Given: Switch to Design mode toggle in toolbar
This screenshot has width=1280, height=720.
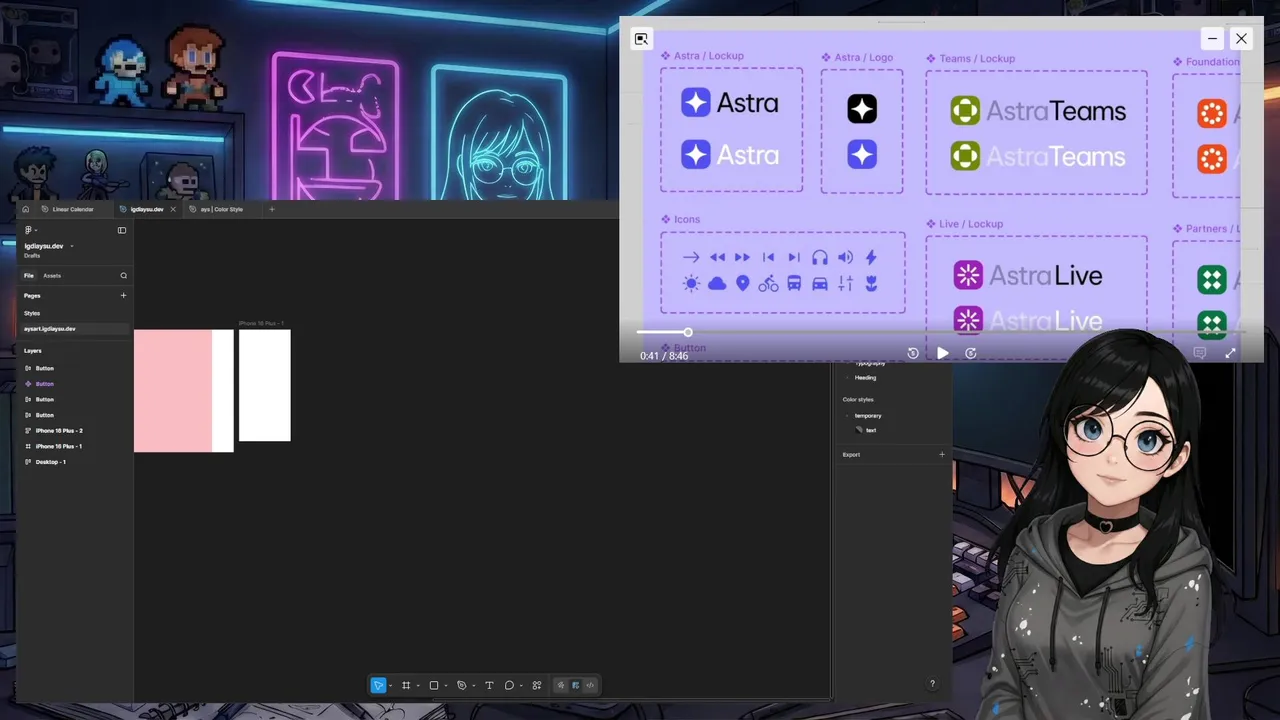Looking at the screenshot, I should tap(576, 685).
